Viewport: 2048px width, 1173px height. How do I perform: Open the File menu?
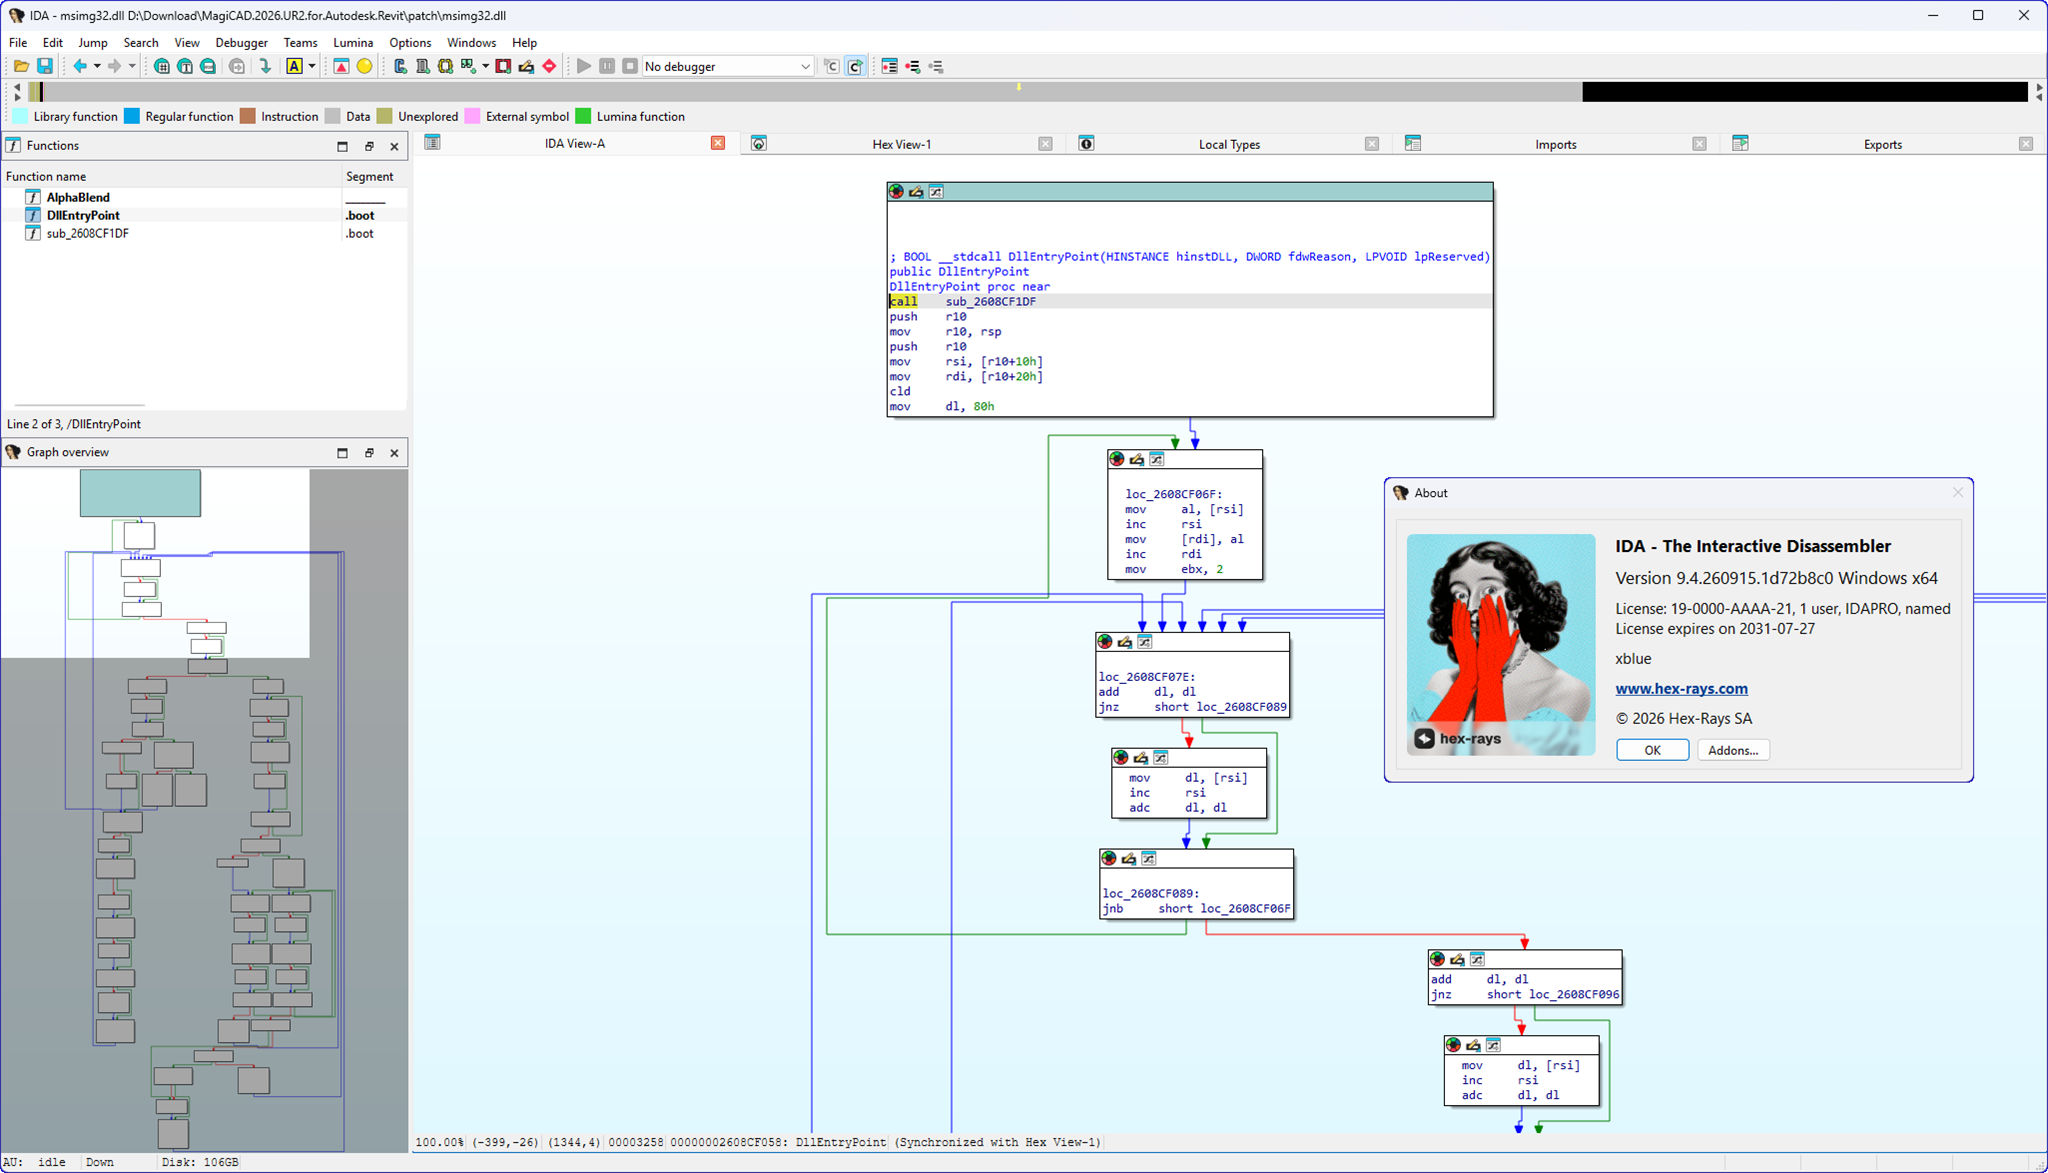pyautogui.click(x=18, y=42)
